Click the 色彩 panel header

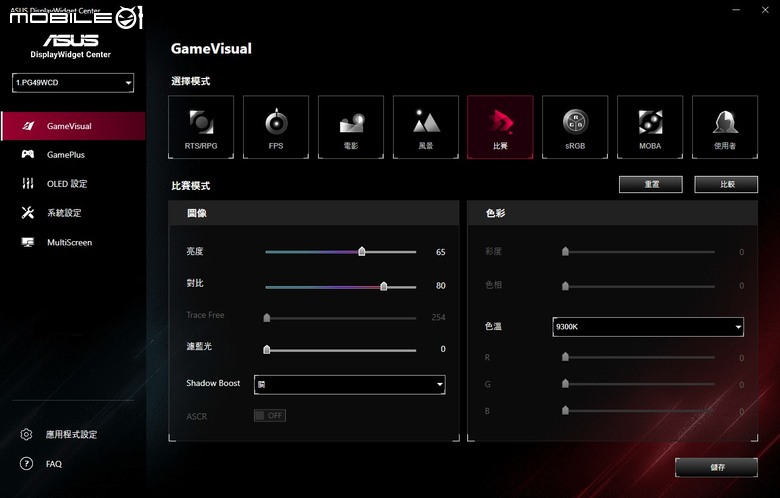point(613,213)
